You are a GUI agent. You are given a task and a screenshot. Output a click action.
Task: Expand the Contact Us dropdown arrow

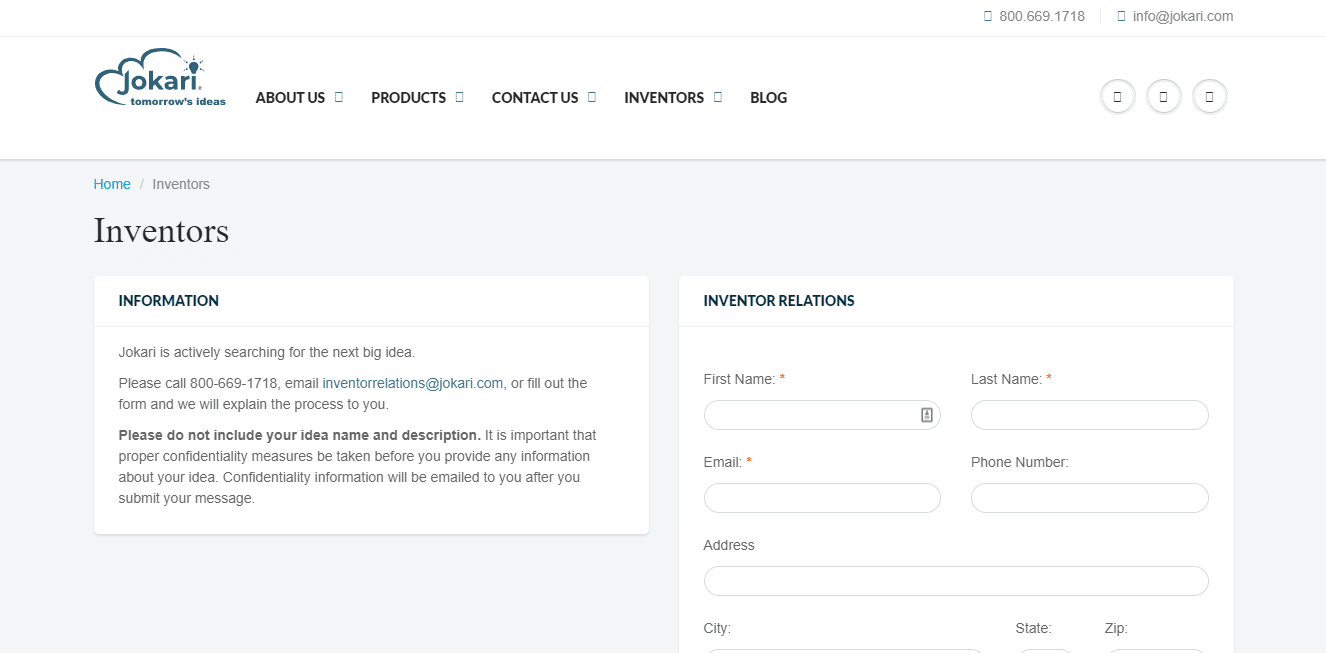point(592,97)
